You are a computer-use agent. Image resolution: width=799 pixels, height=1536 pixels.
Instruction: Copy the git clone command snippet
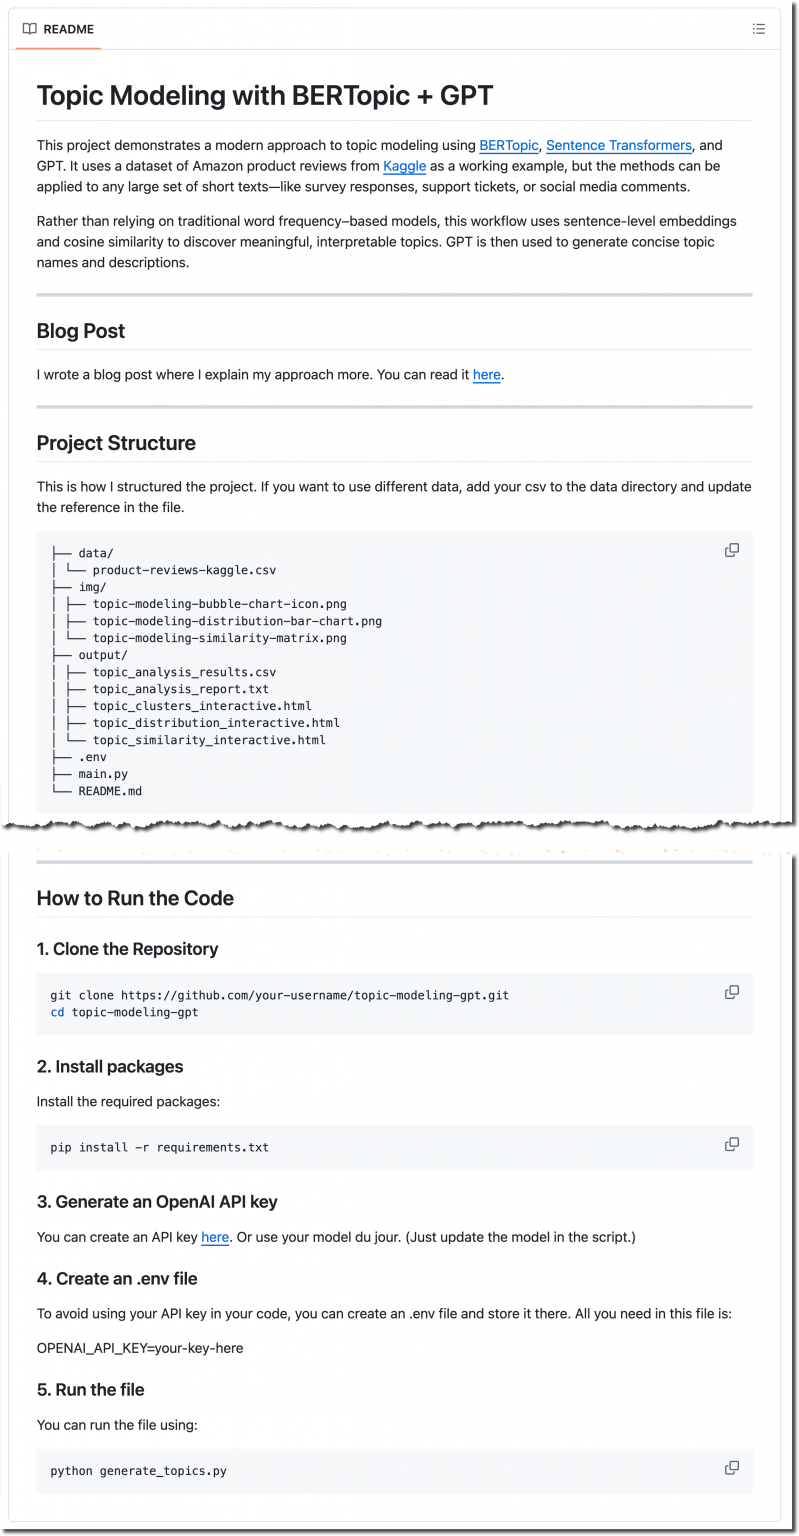pyautogui.click(x=731, y=991)
